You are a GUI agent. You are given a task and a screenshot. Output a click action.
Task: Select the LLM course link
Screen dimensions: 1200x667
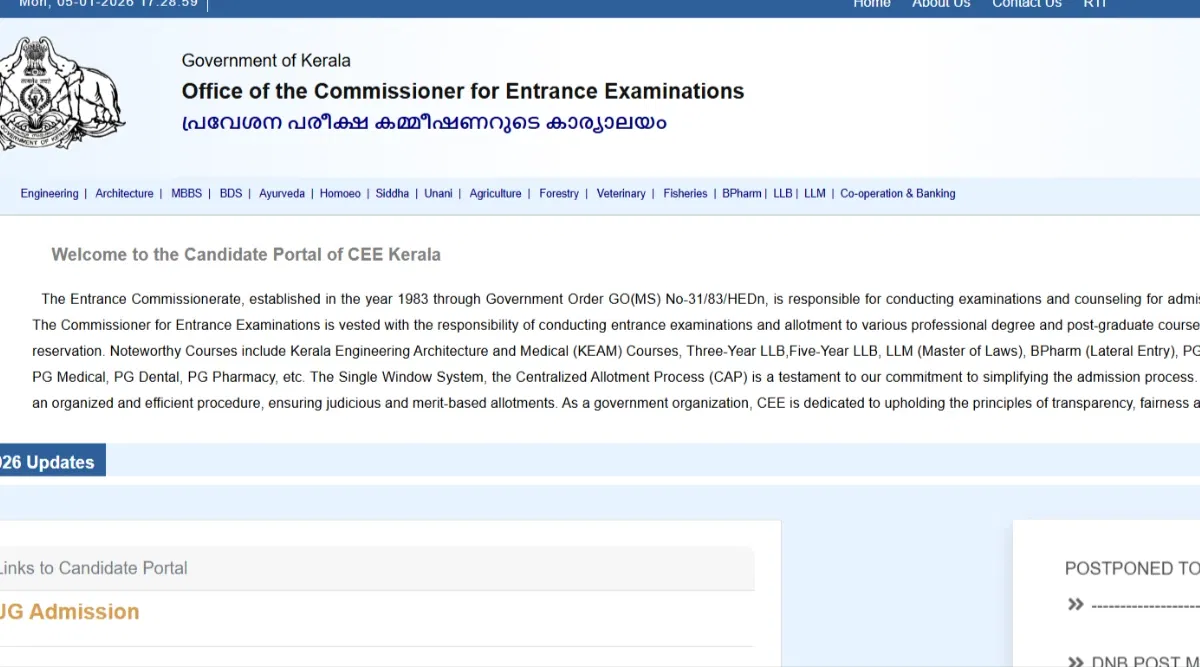[x=815, y=194]
